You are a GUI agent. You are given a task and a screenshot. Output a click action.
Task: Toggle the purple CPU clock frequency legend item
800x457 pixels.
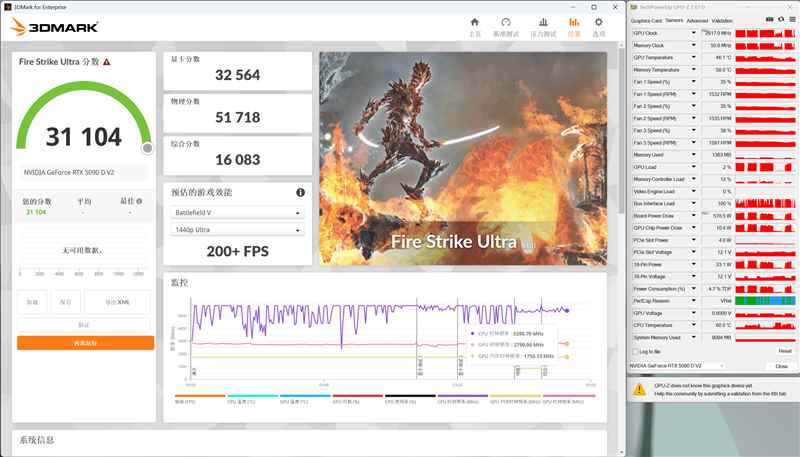pos(463,399)
